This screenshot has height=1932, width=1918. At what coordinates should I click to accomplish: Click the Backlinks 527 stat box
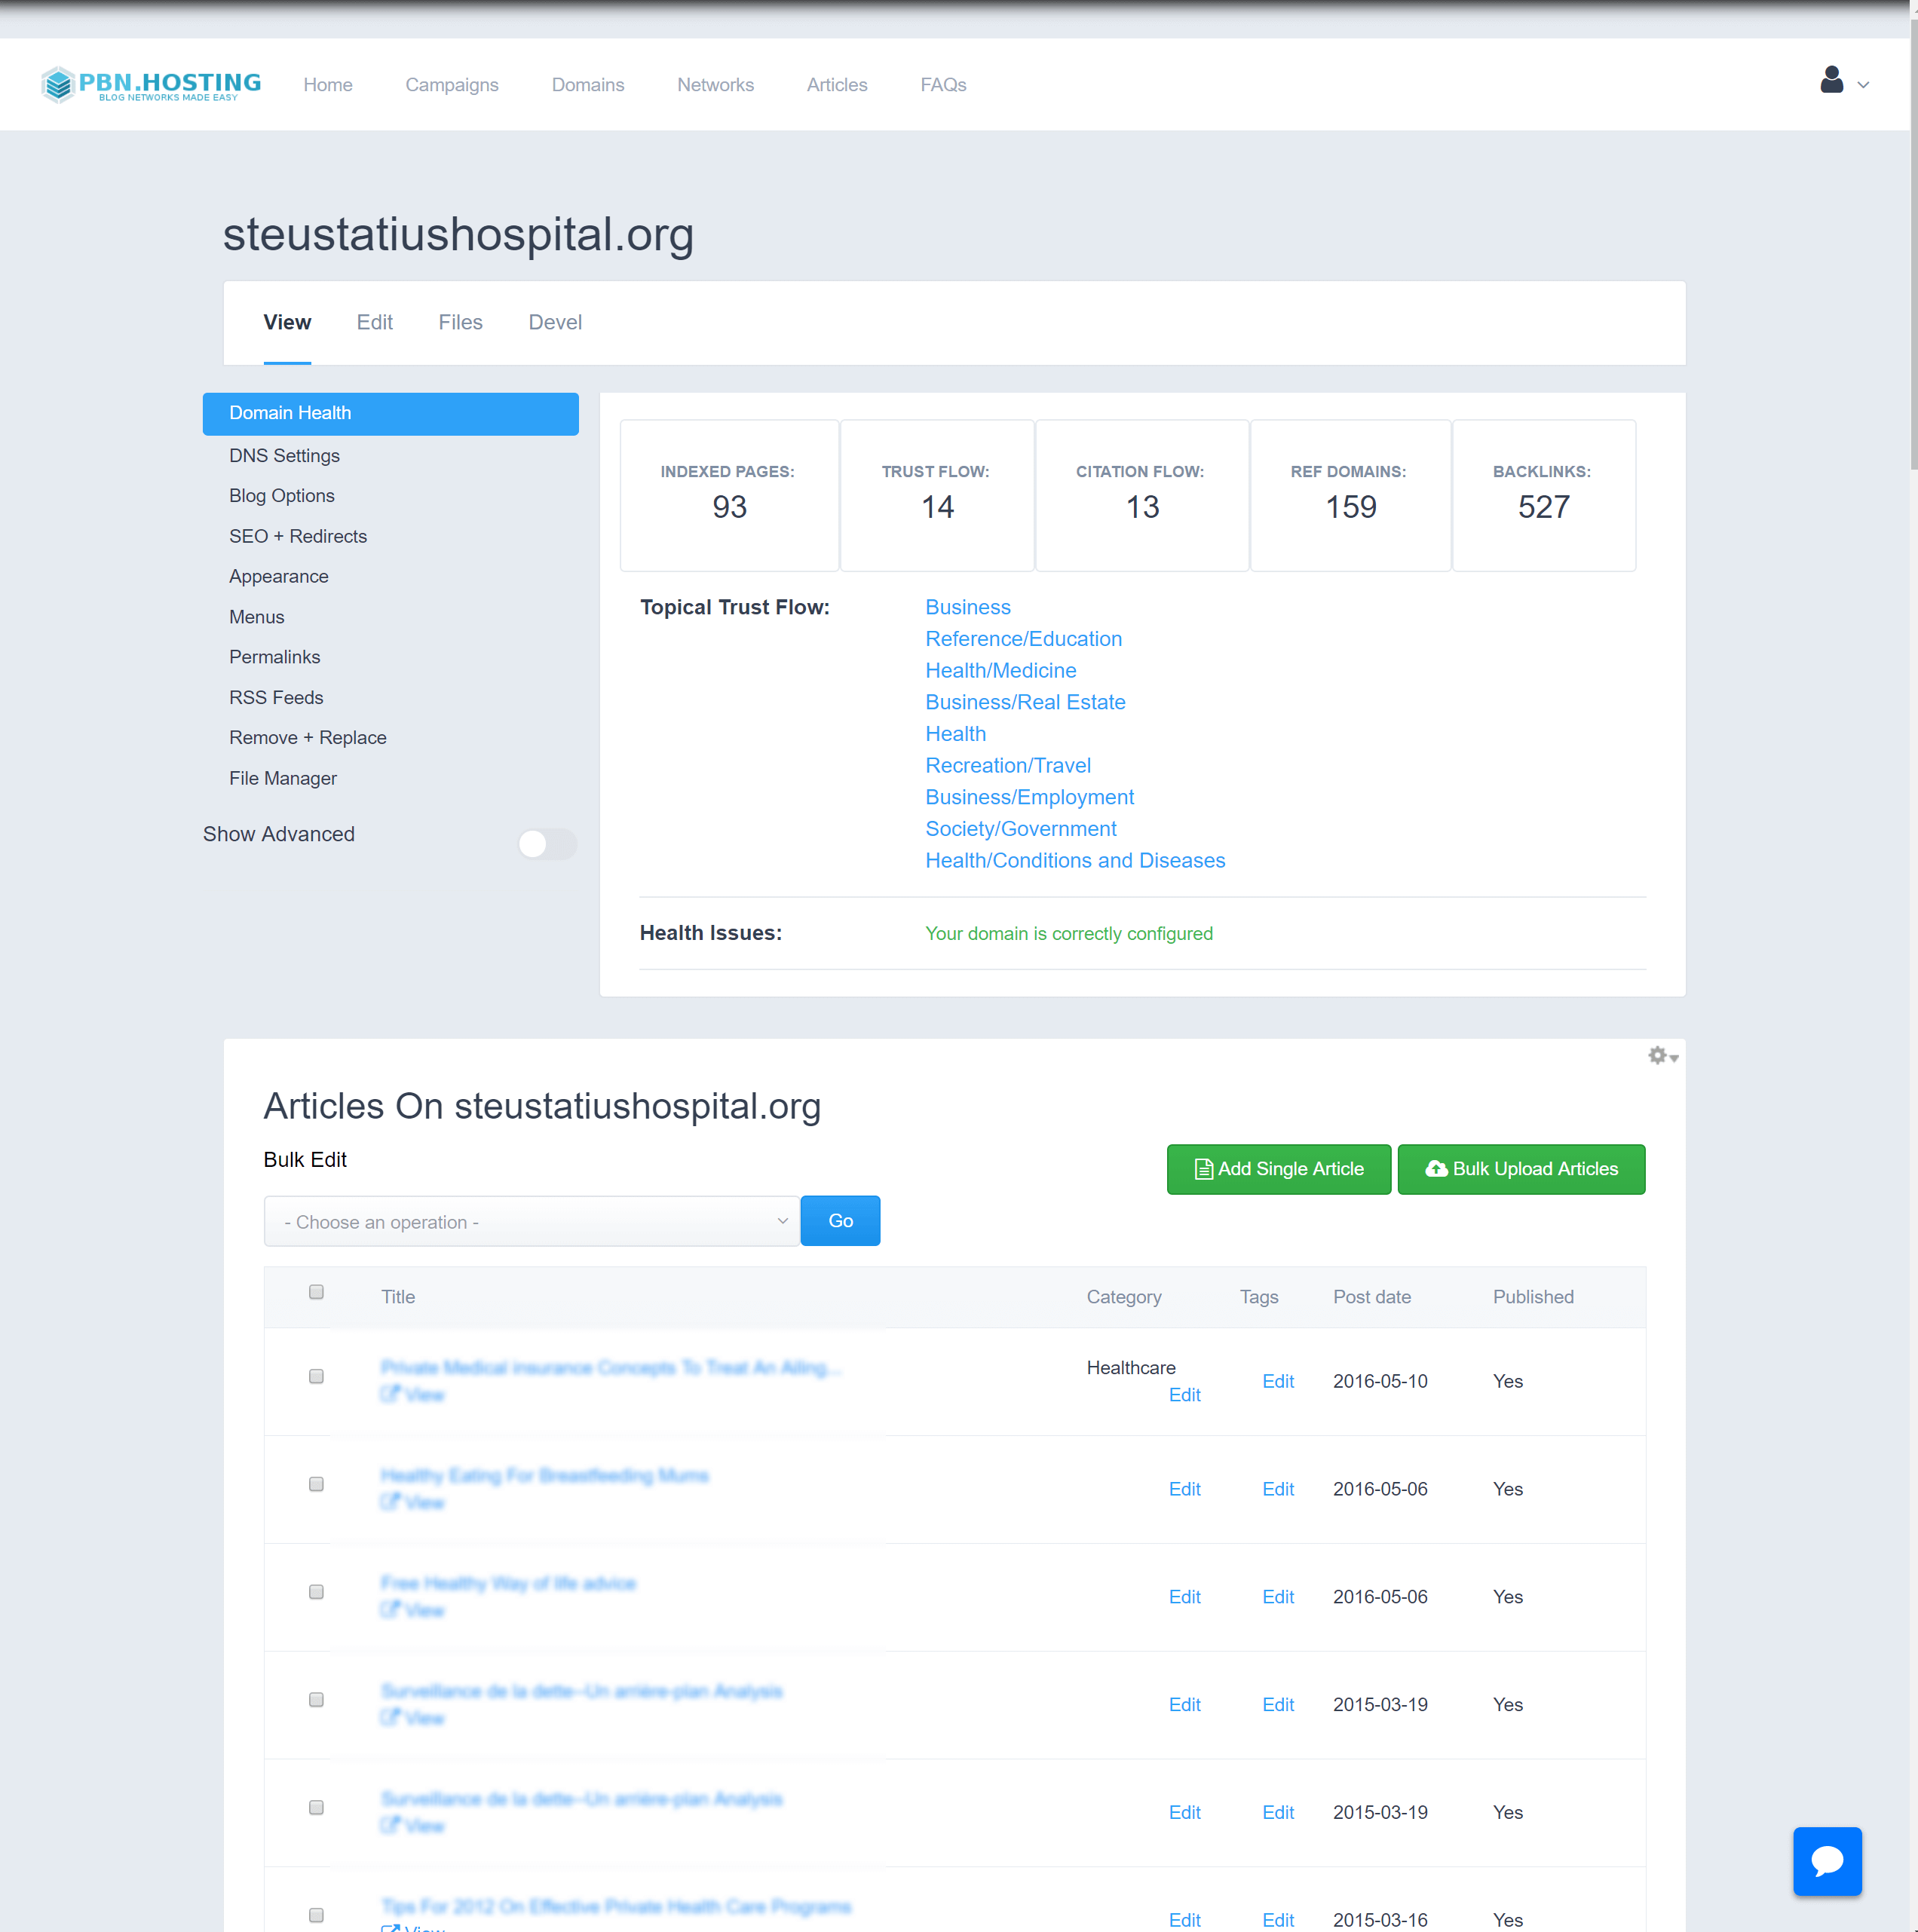(1544, 496)
